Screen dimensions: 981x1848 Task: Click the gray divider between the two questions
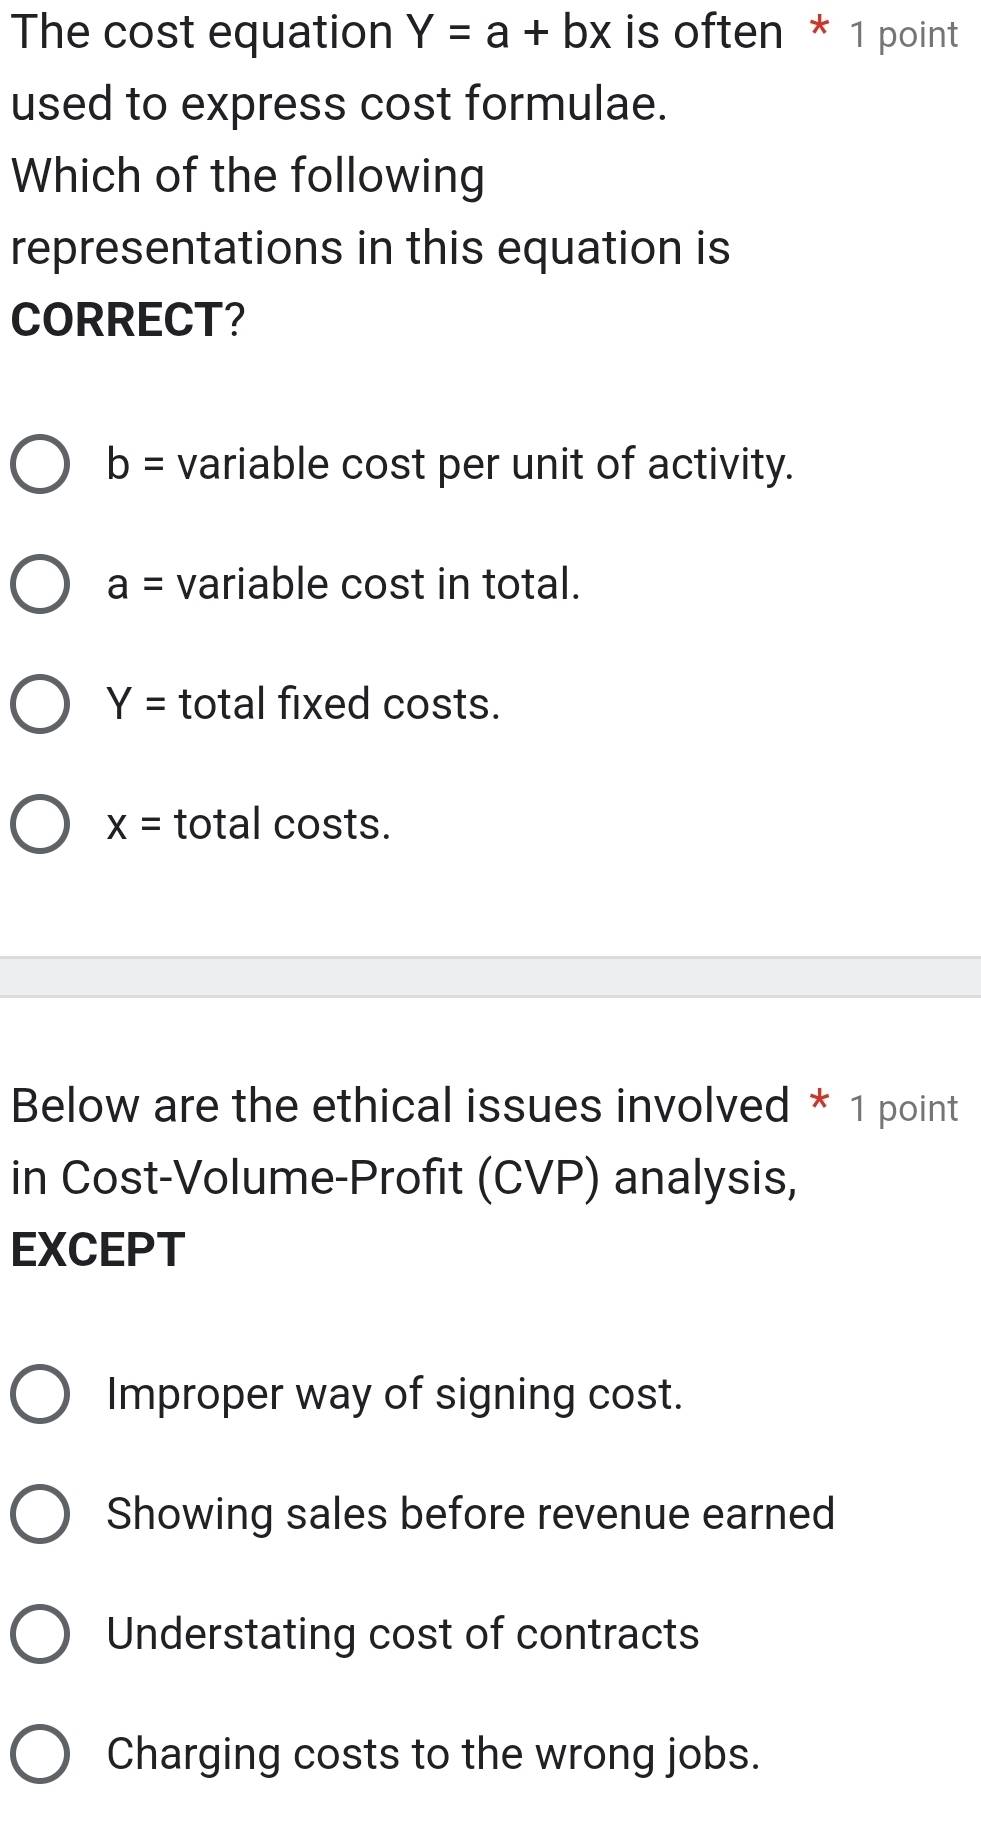(490, 976)
